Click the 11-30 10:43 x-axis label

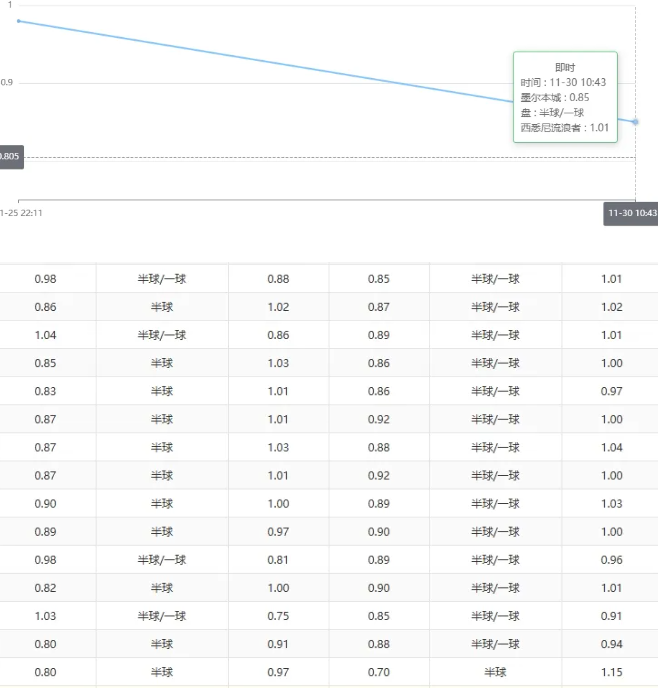[632, 213]
